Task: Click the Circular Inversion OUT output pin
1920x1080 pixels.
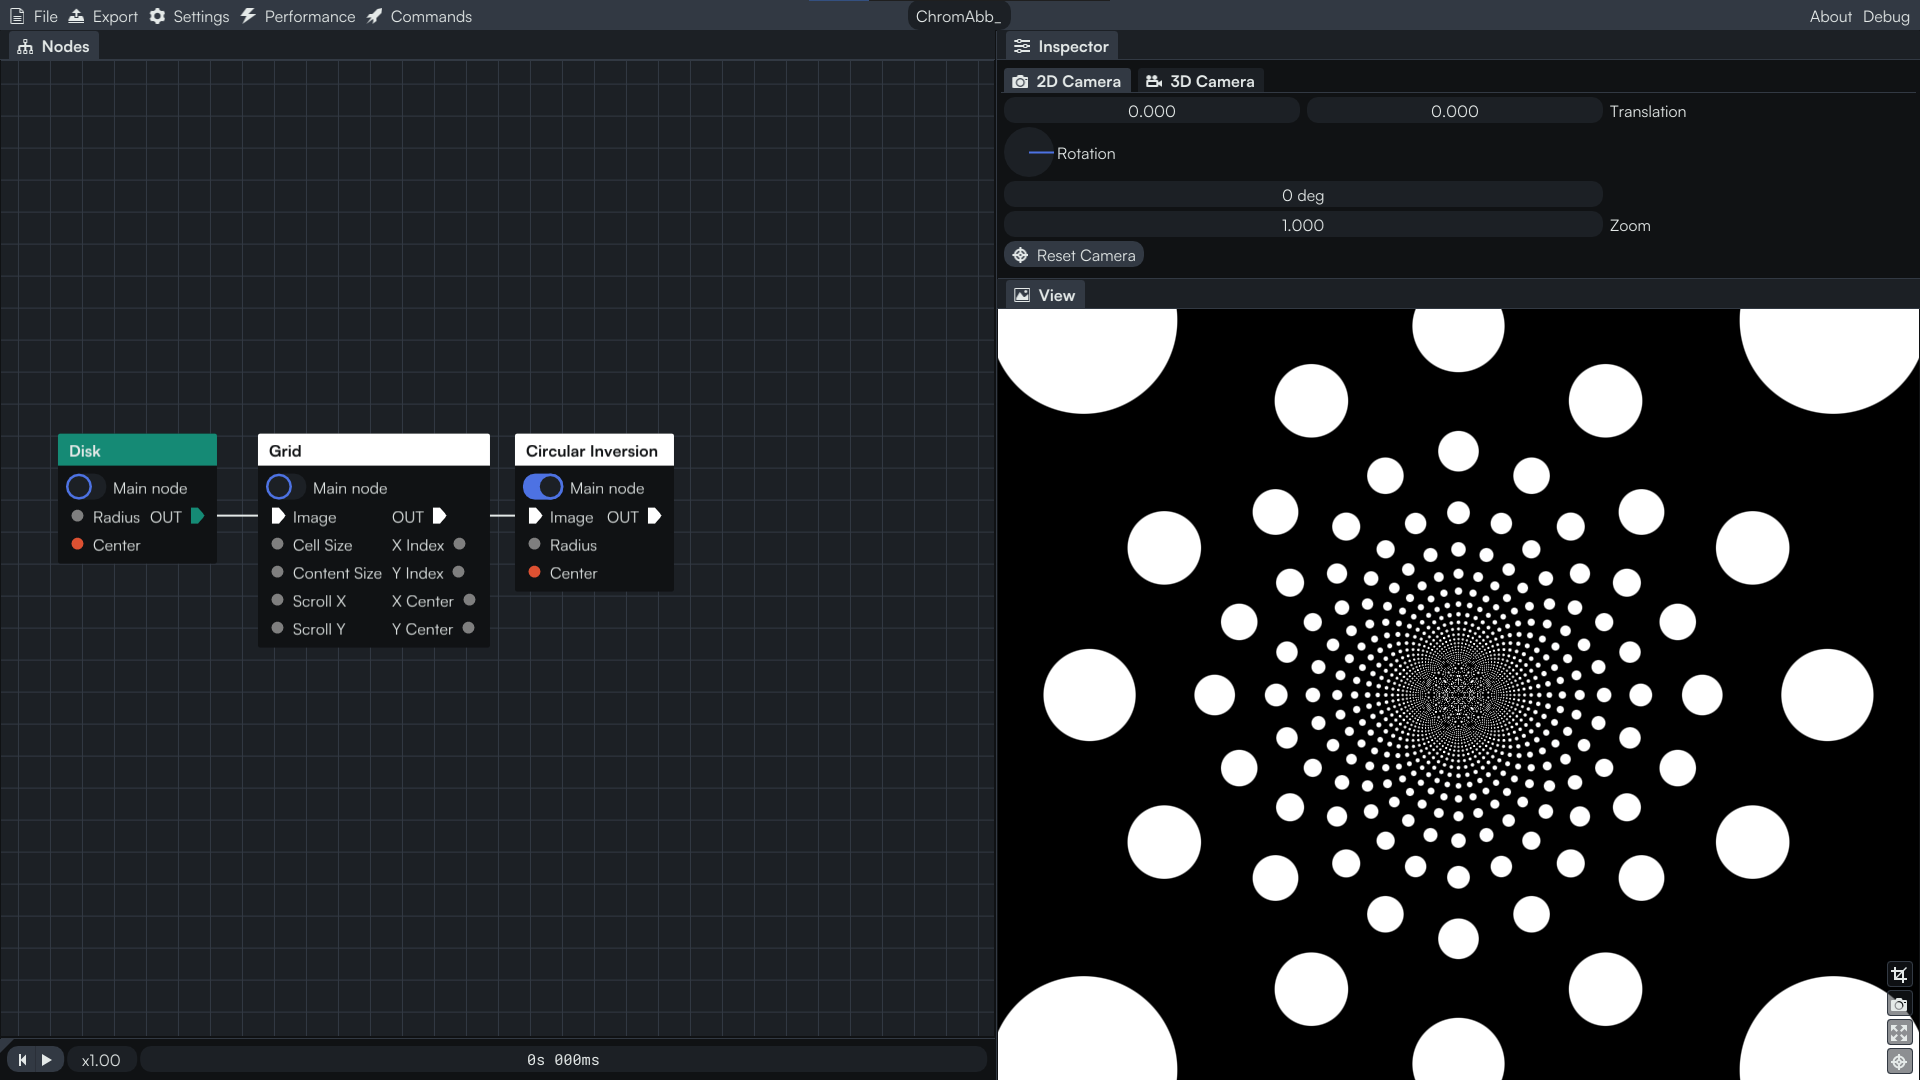Action: (x=654, y=516)
